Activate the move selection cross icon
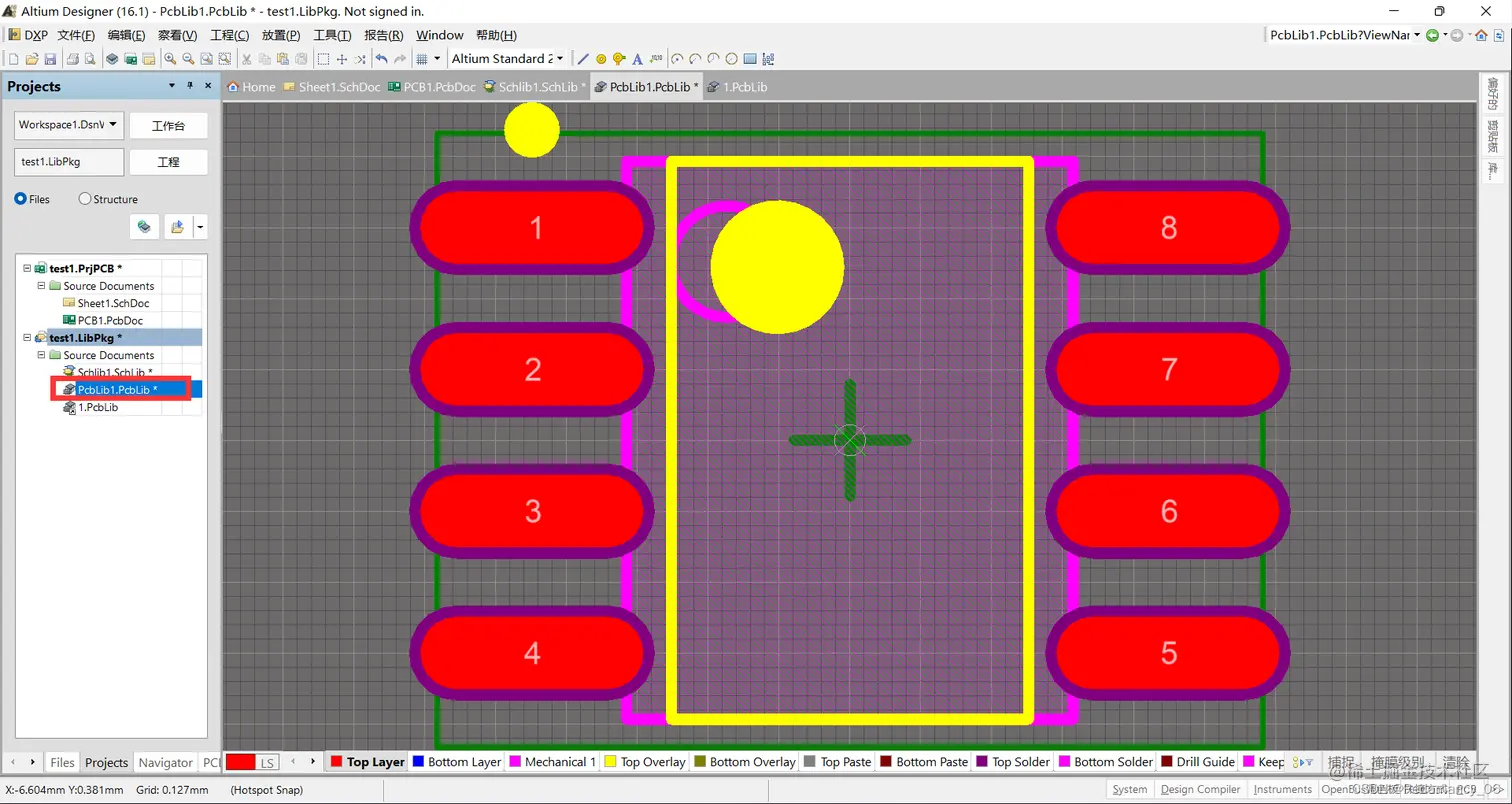The image size is (1512, 804). (x=341, y=59)
